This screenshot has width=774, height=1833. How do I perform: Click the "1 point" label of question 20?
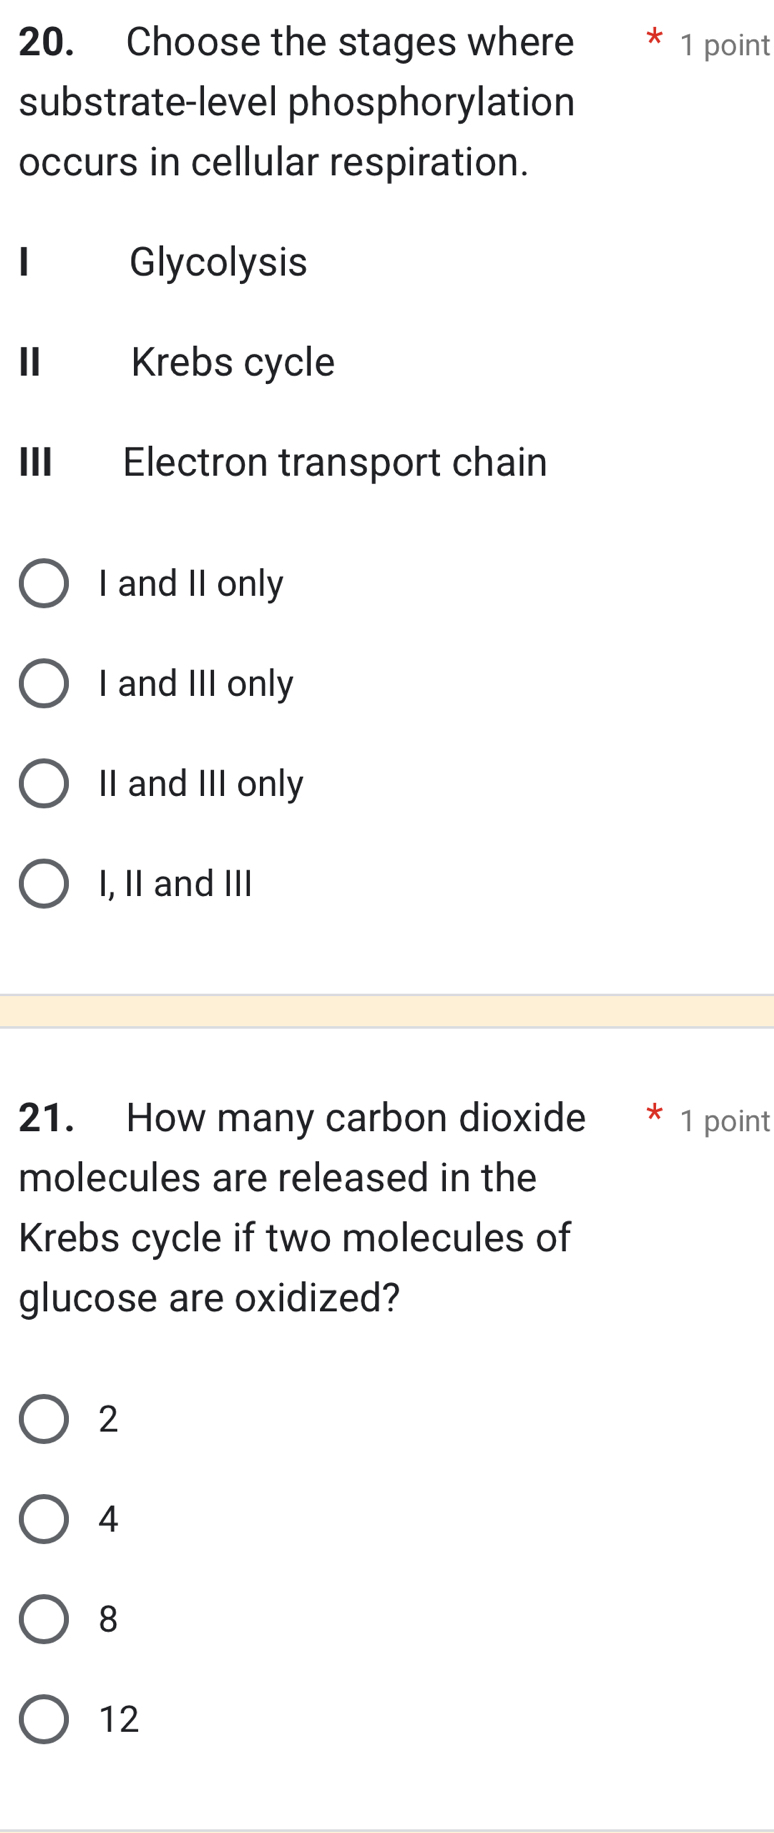pyautogui.click(x=726, y=45)
